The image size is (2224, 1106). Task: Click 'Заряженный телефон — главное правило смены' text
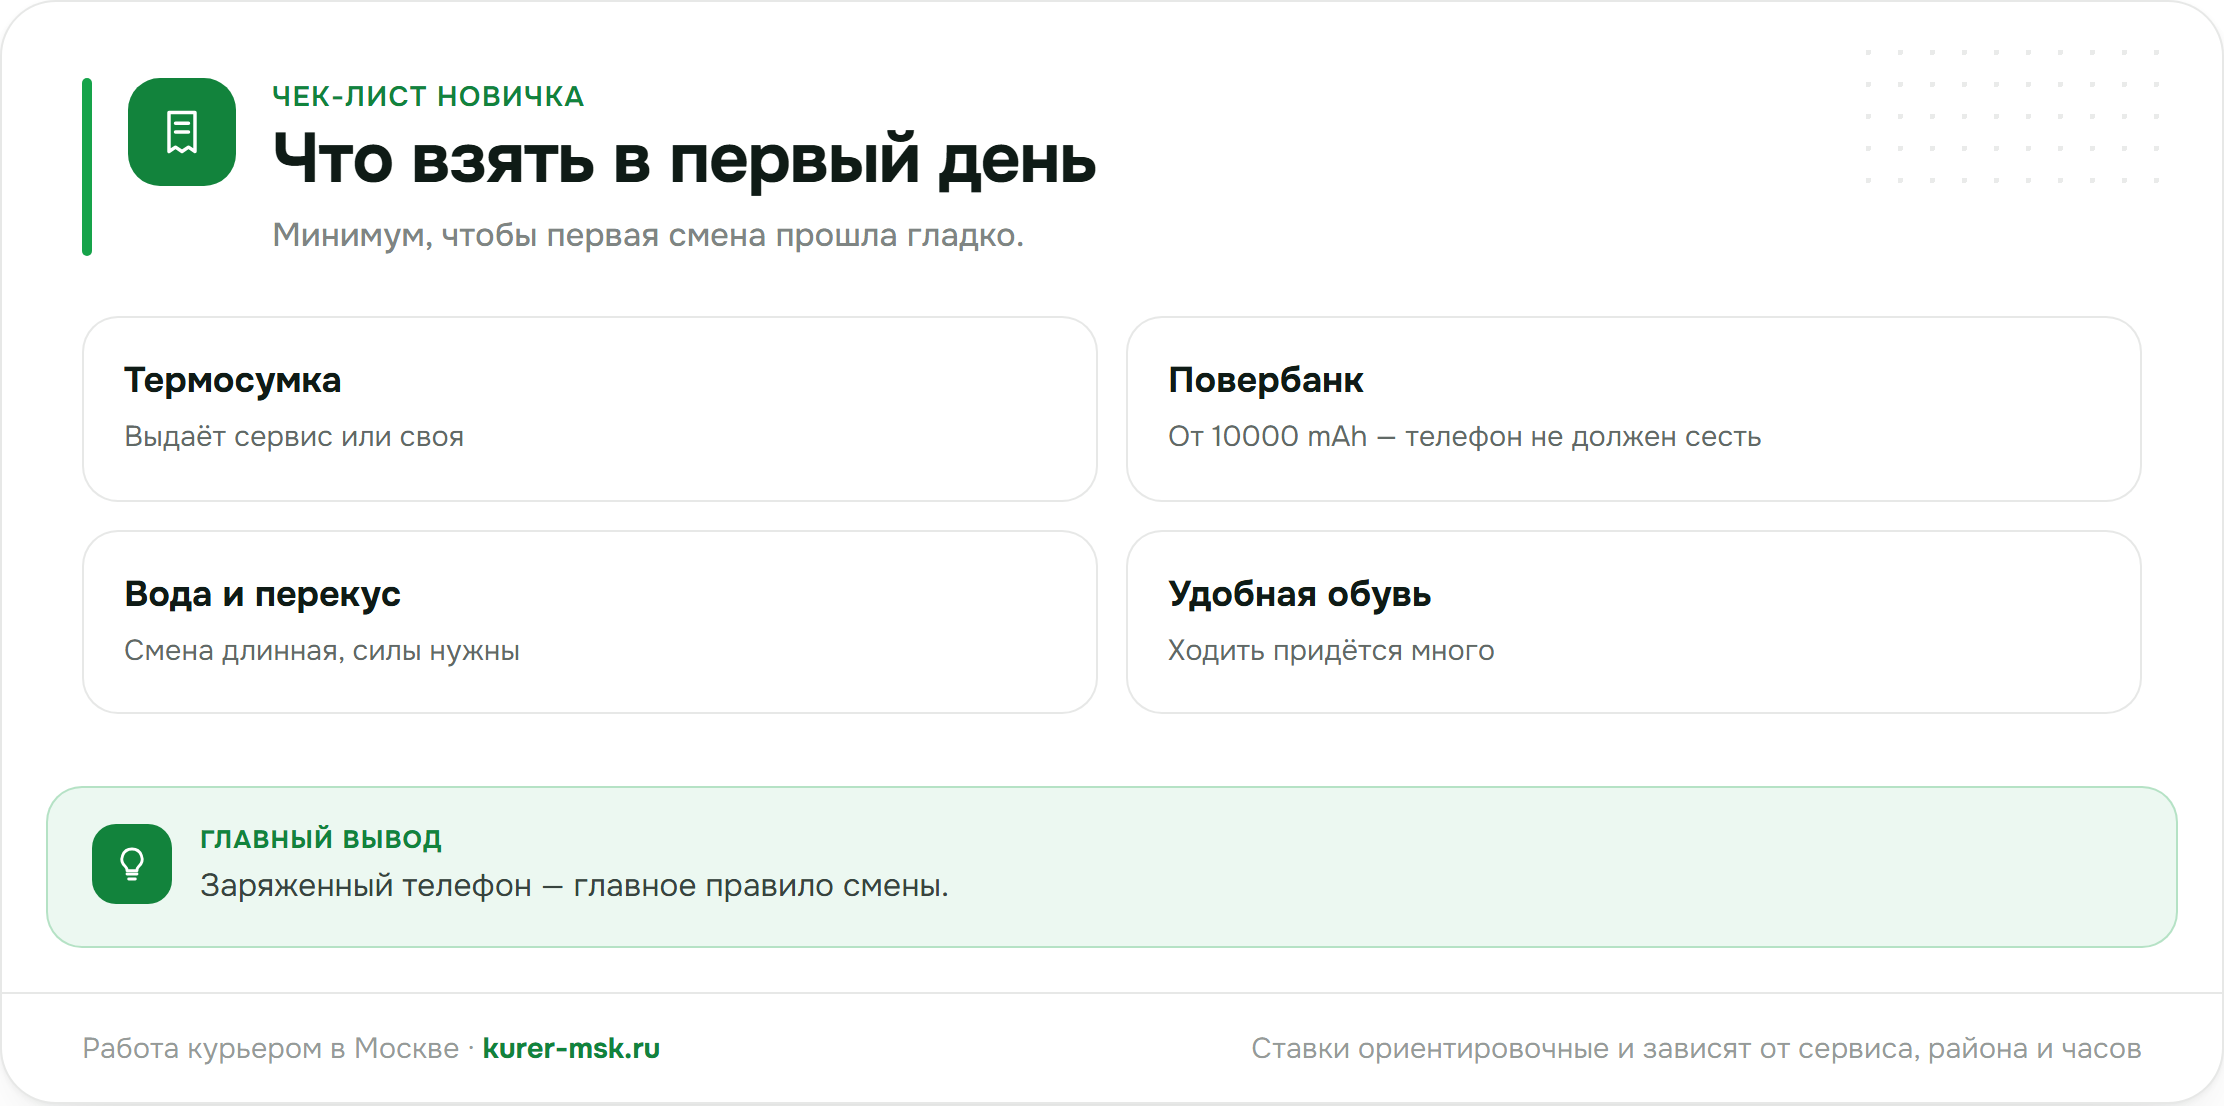point(574,886)
